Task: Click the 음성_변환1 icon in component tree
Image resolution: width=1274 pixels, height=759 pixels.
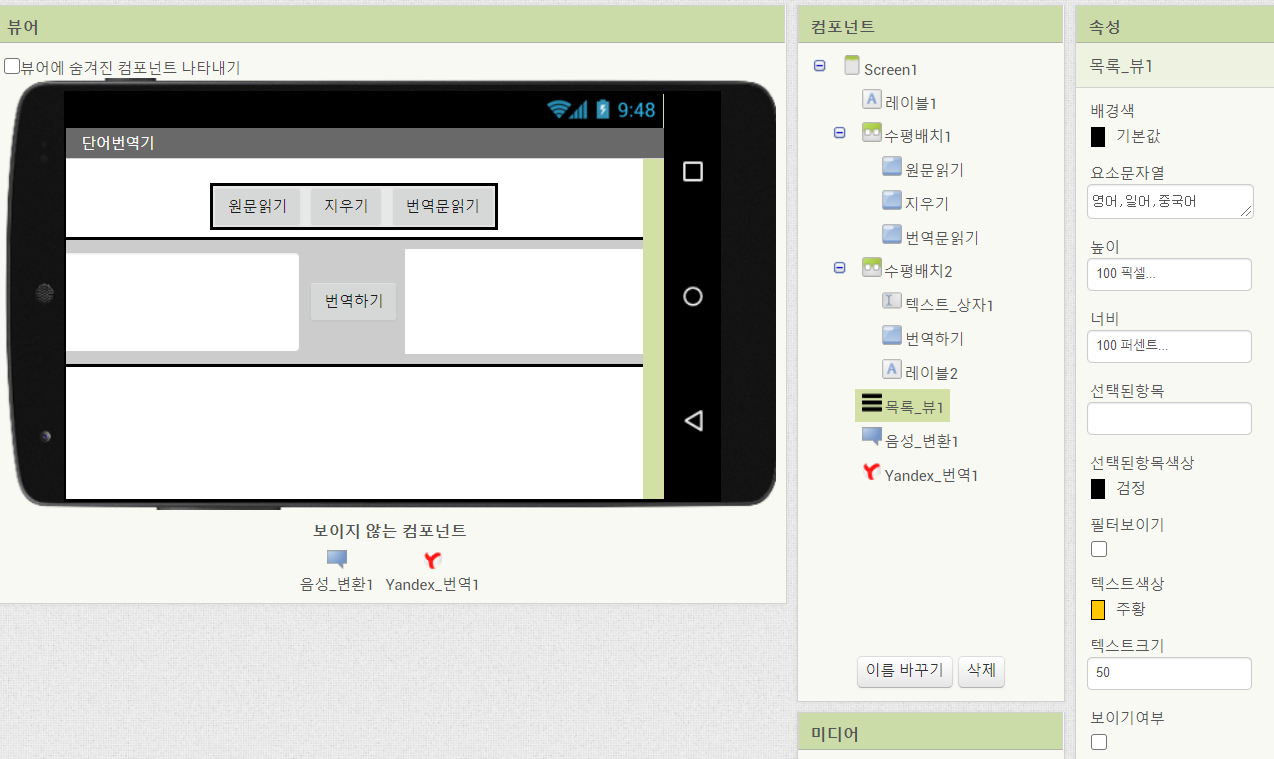Action: point(871,438)
